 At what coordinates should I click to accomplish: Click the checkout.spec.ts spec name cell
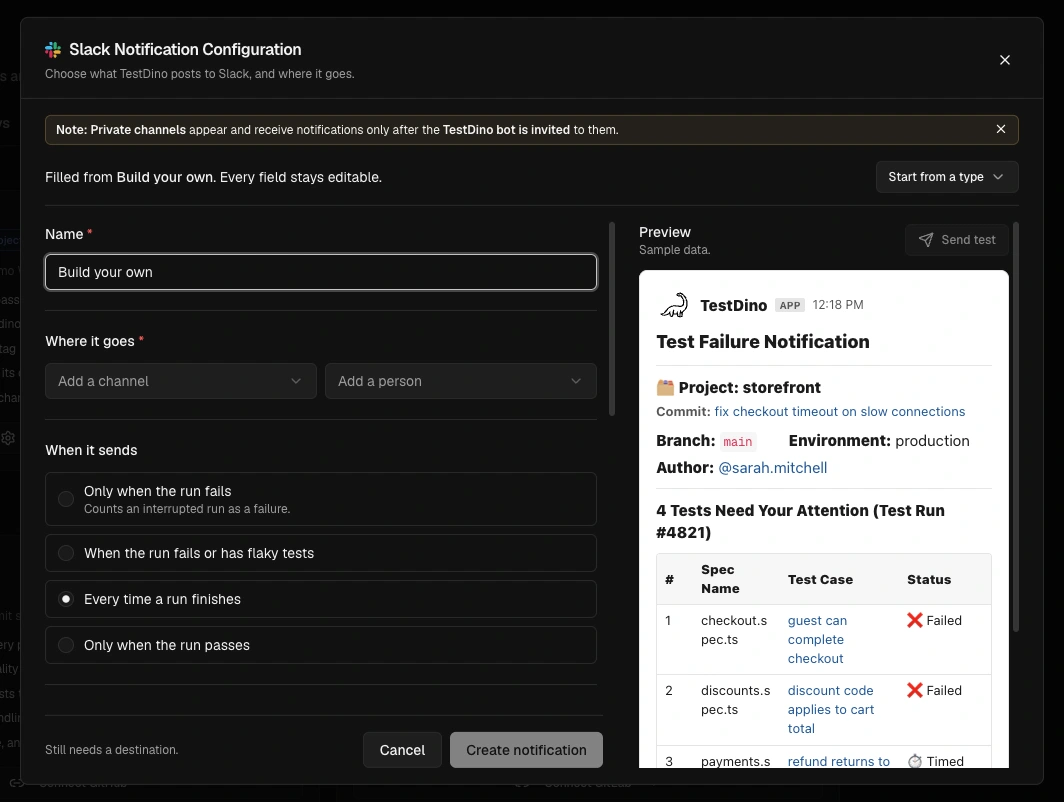[x=734, y=630]
